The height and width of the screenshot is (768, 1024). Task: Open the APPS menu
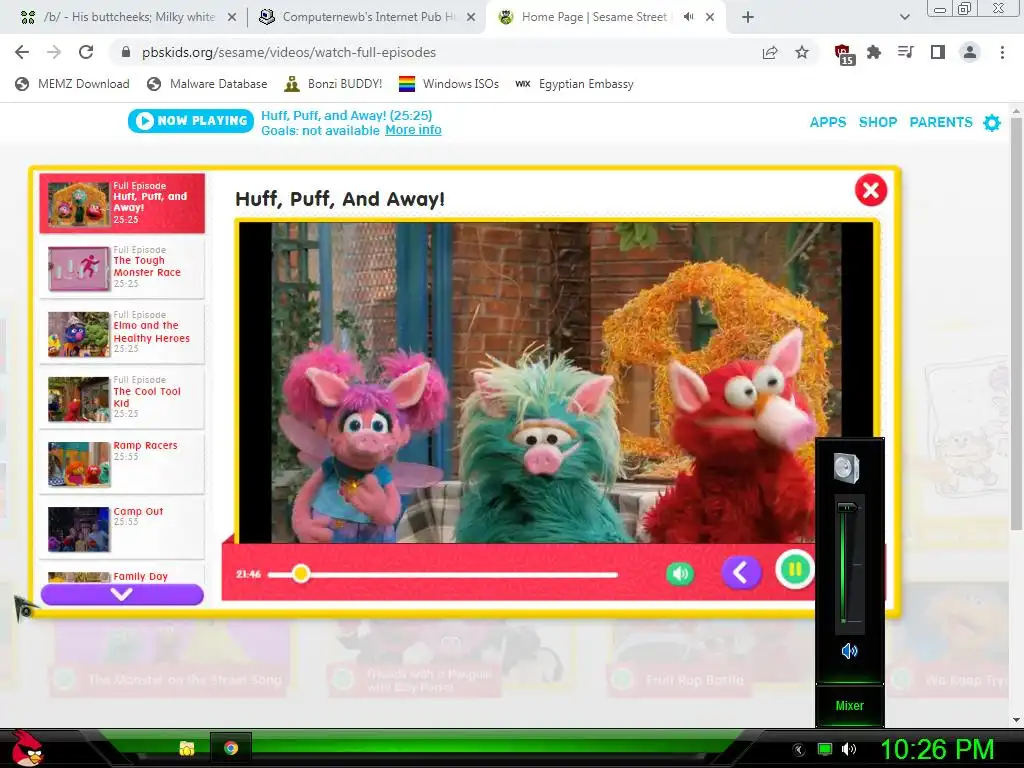coord(827,122)
